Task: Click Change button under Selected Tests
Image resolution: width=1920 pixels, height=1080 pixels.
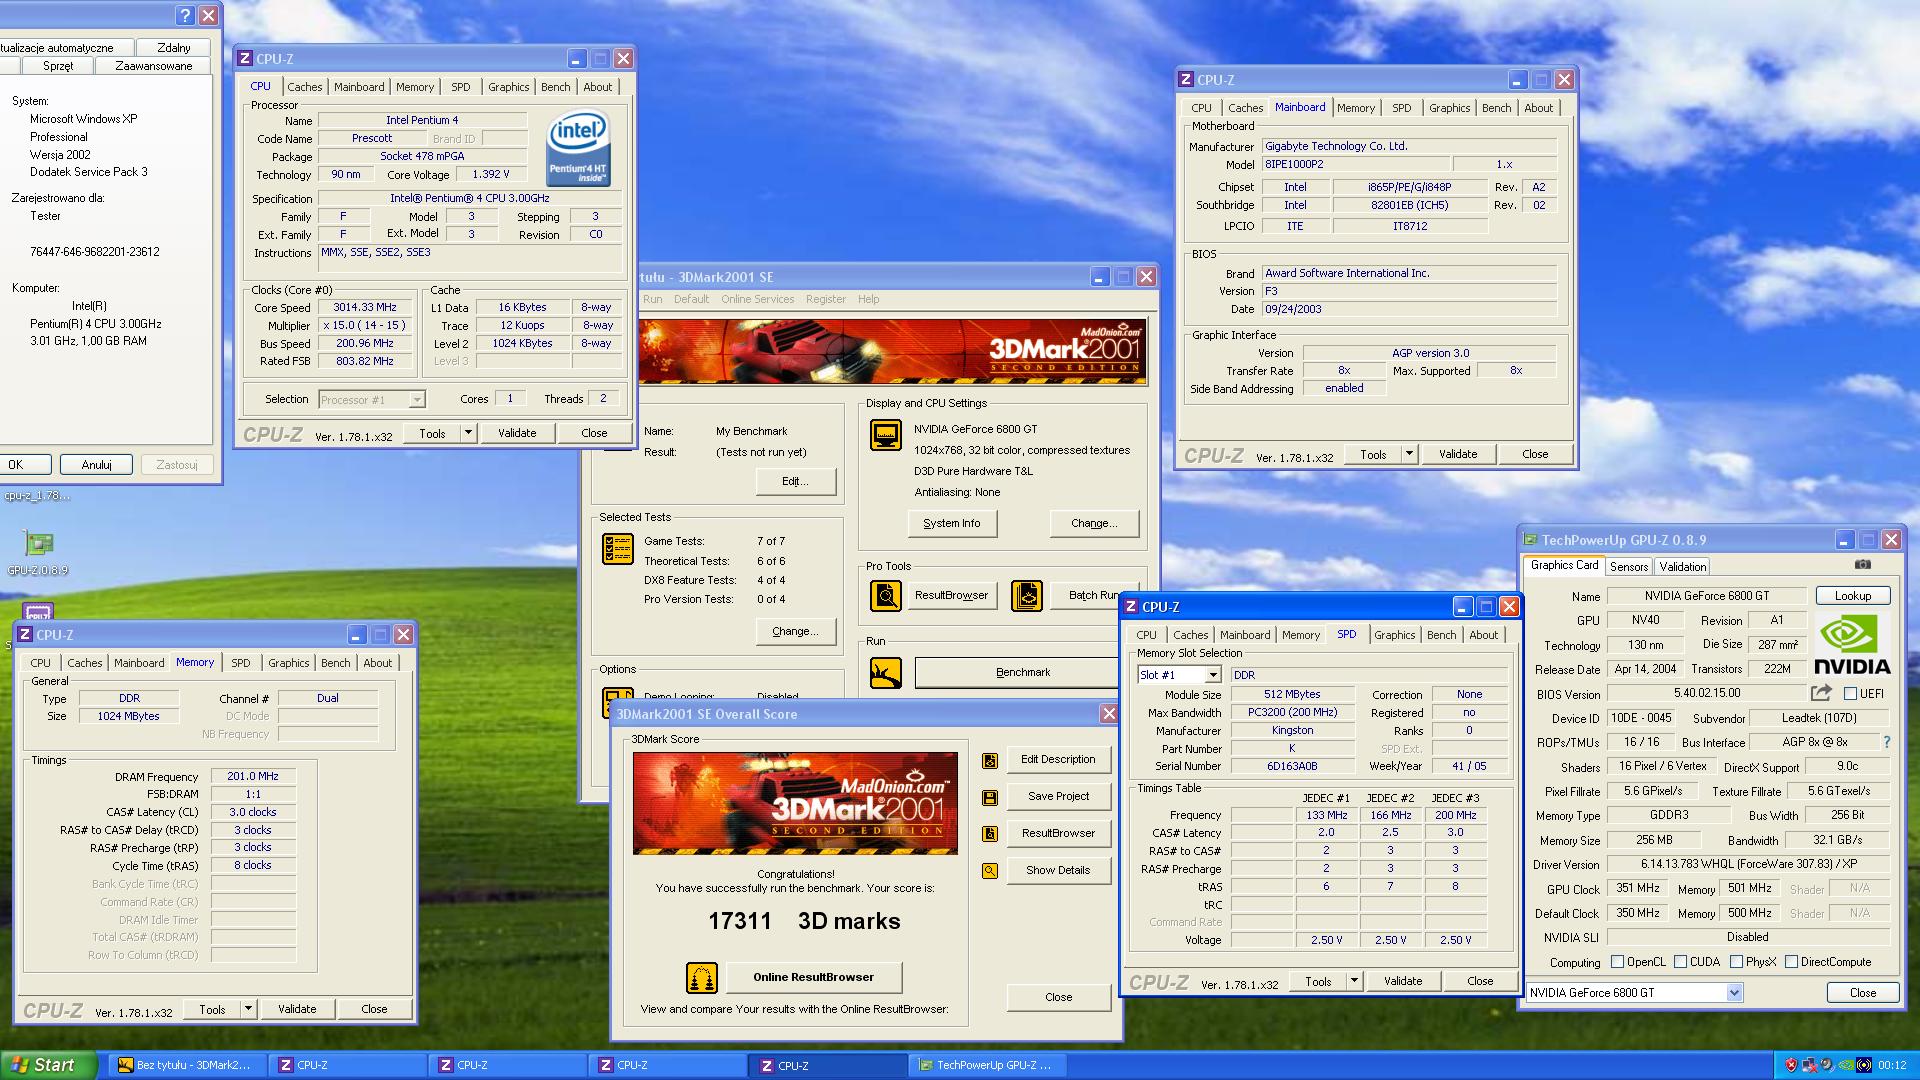Action: [795, 631]
